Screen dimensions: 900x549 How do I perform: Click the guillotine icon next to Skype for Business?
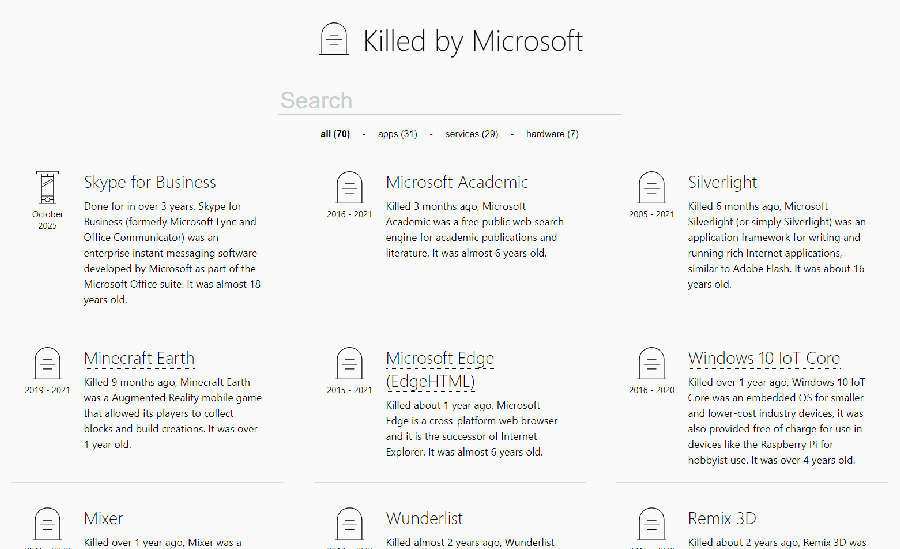(x=46, y=188)
